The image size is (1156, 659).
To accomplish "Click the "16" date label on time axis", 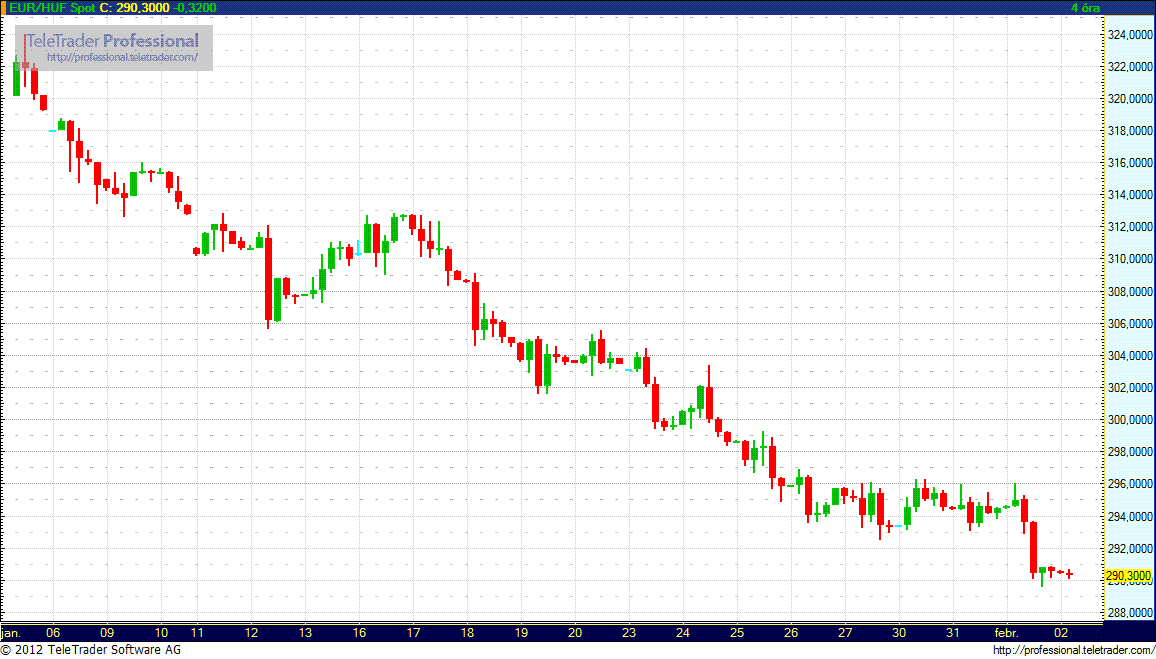I will 359,632.
